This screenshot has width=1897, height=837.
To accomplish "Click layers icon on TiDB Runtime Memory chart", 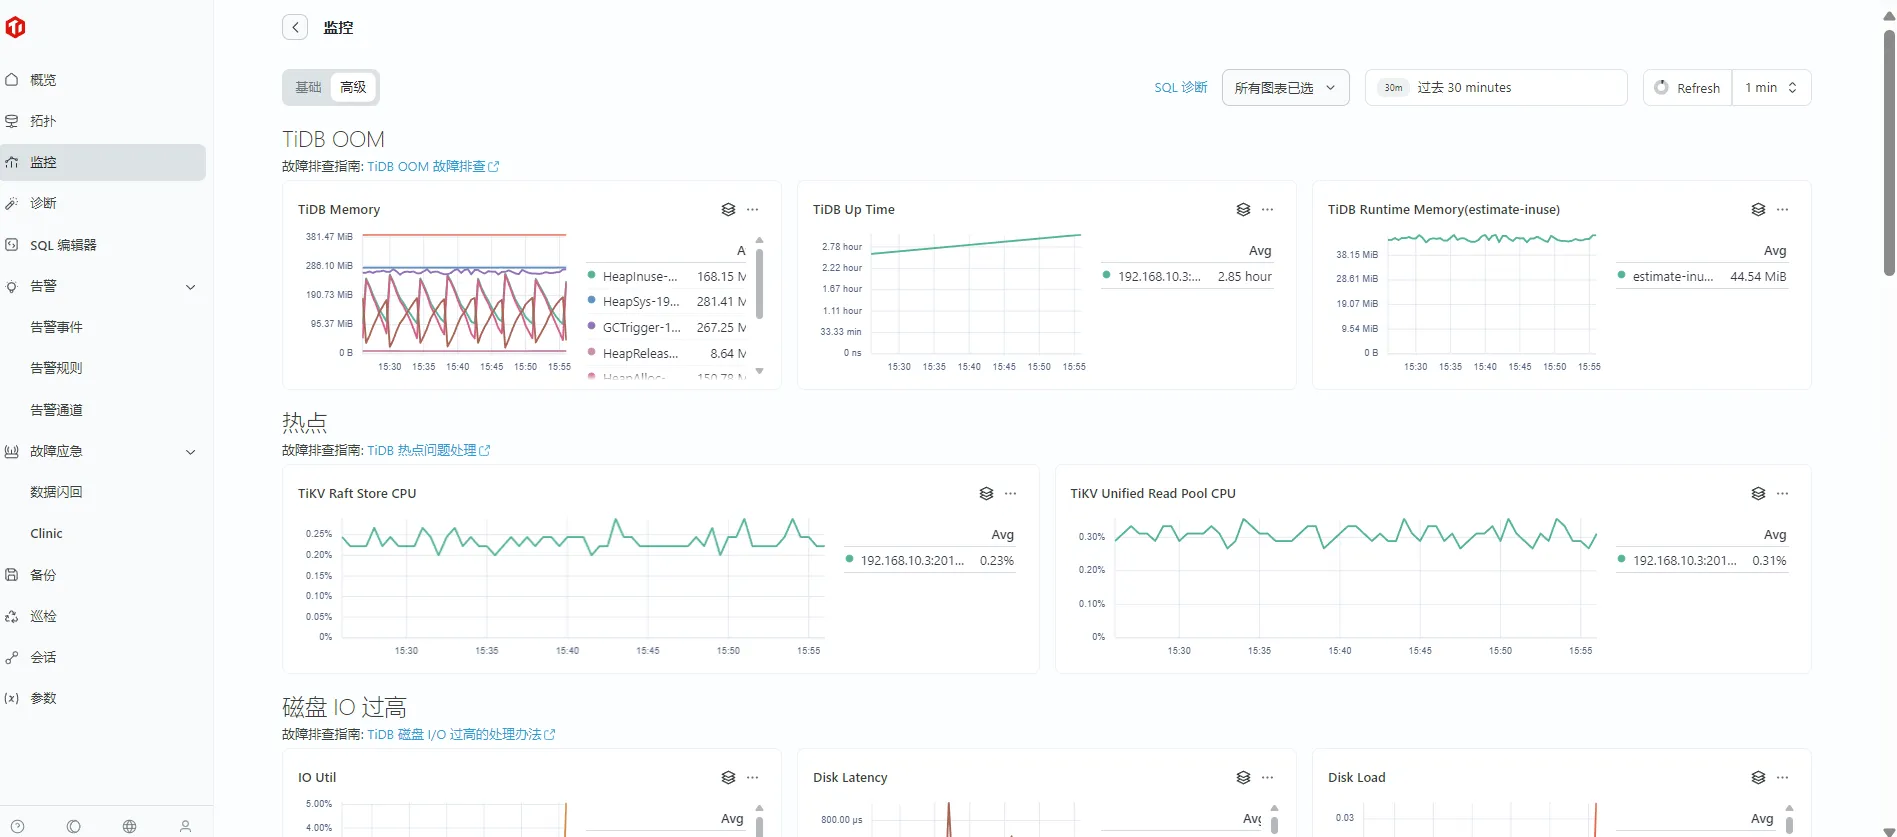I will tap(1758, 209).
